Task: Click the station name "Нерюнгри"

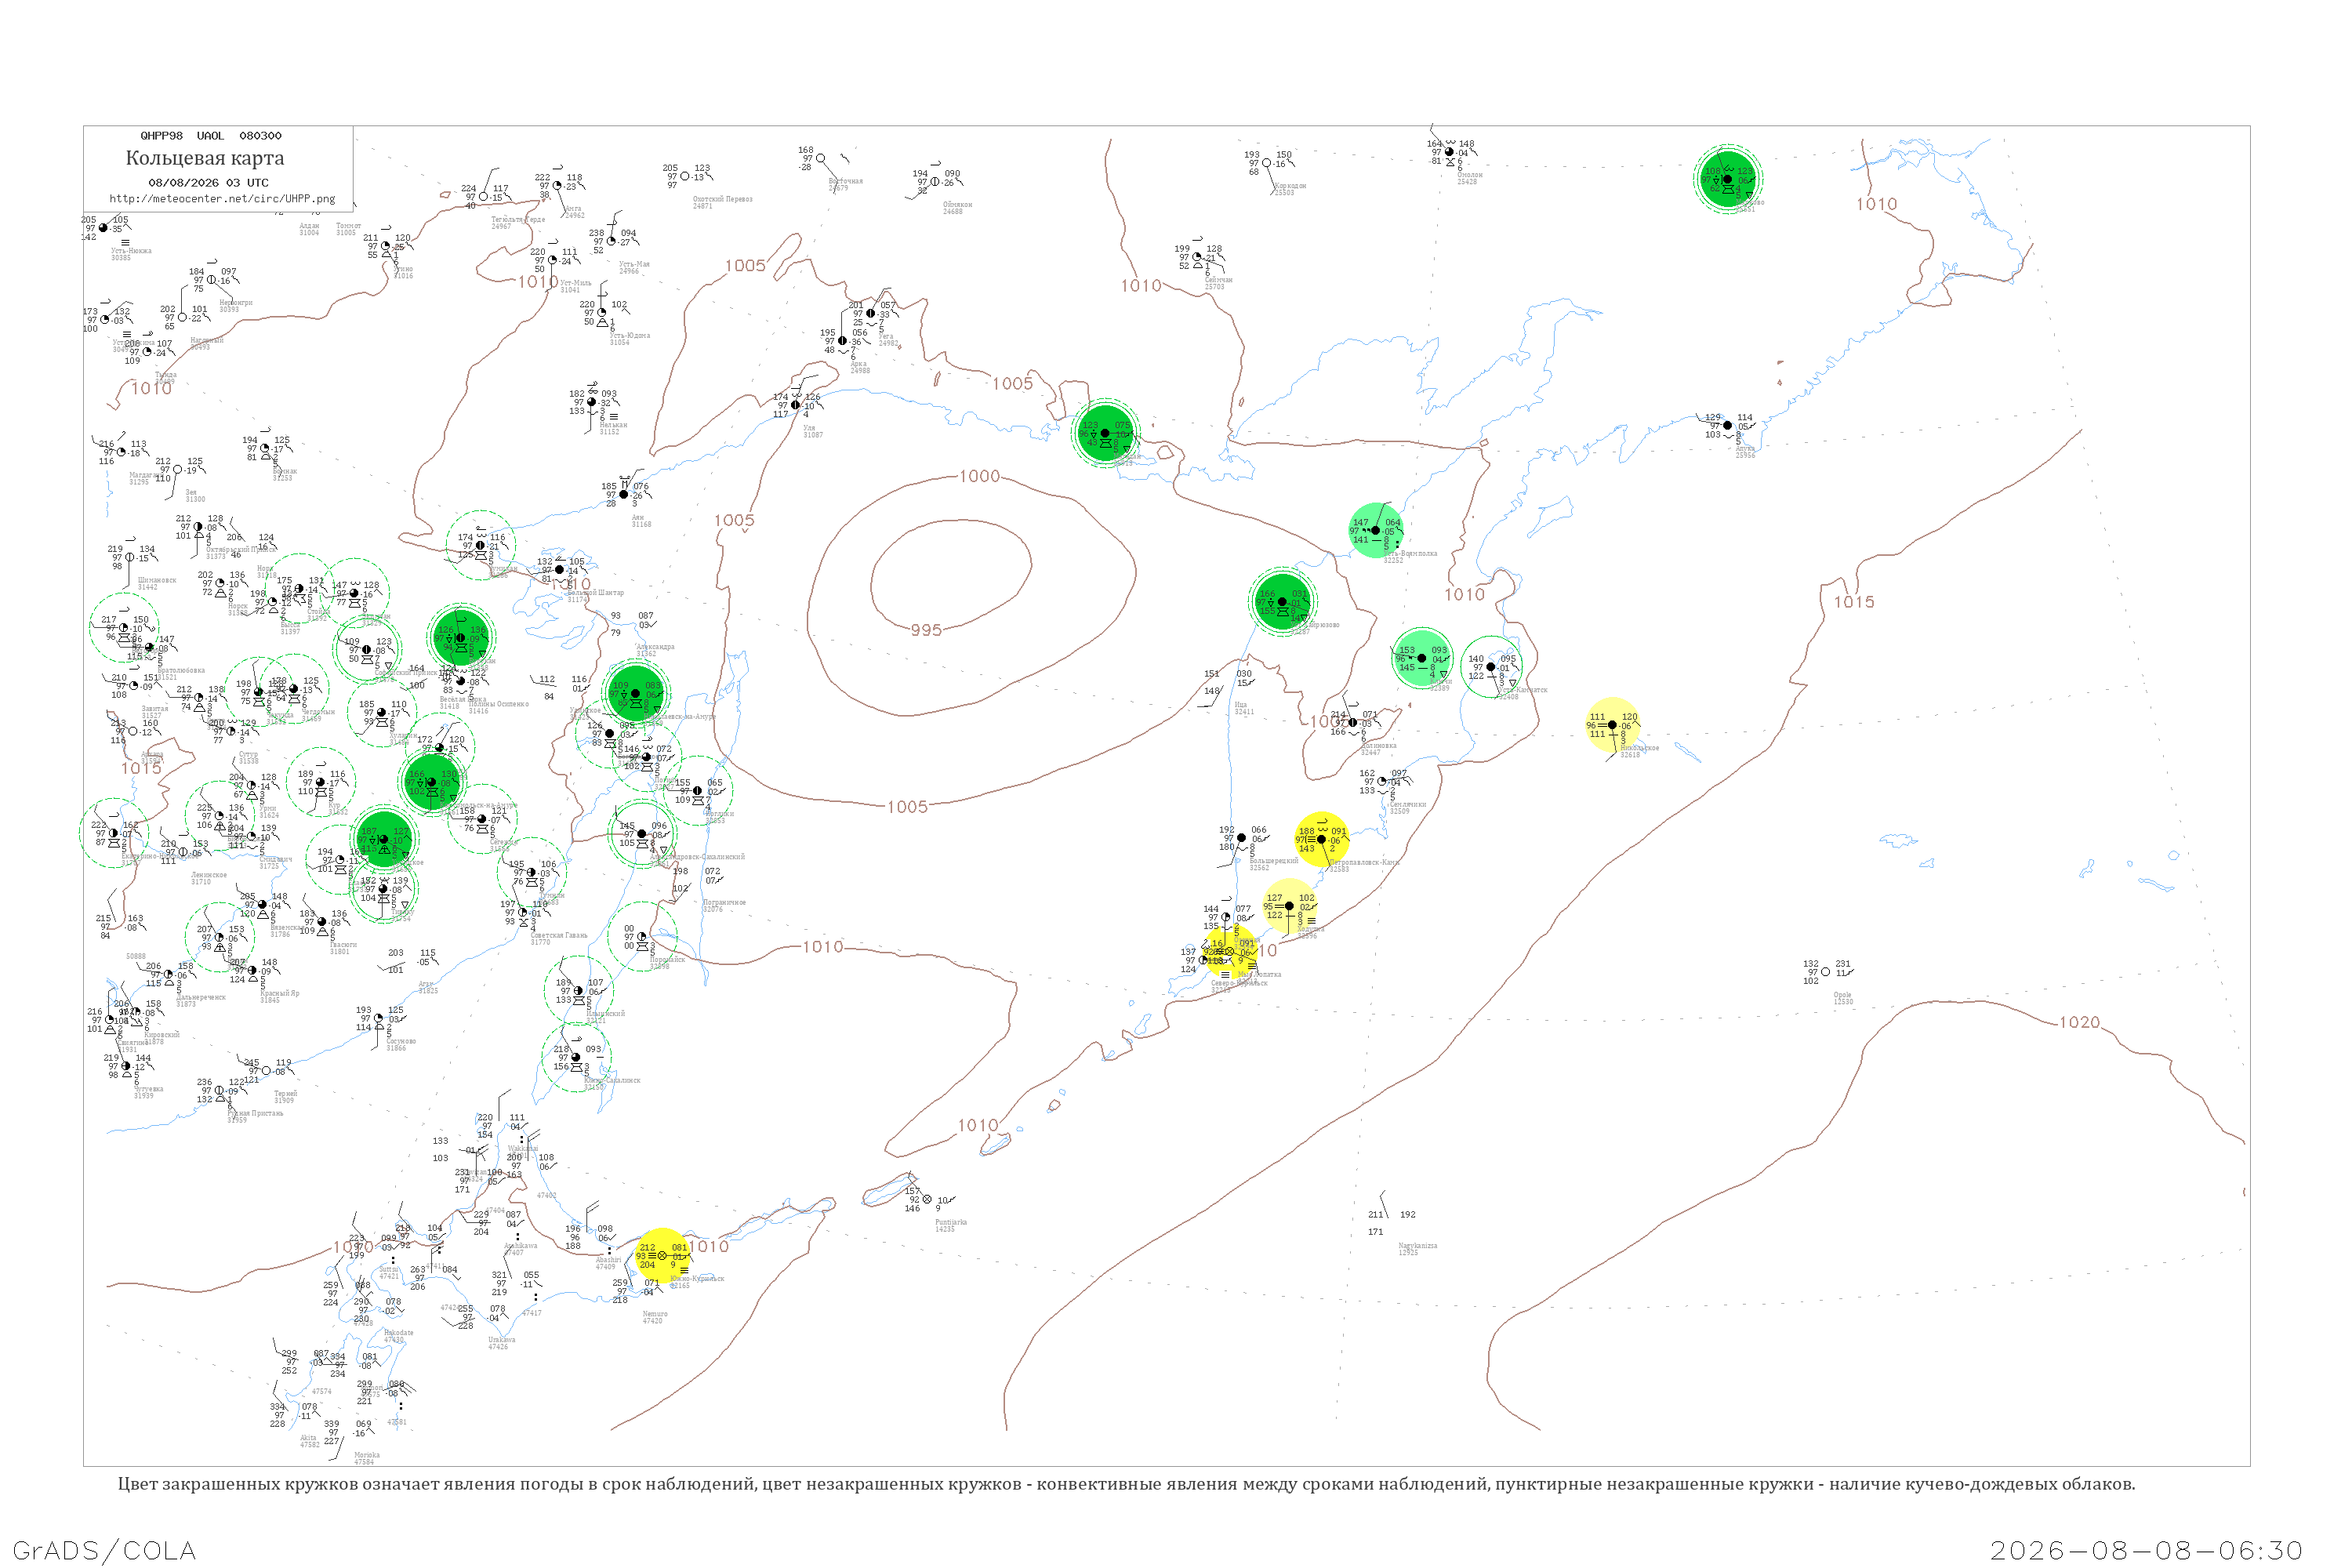Action: [236, 302]
